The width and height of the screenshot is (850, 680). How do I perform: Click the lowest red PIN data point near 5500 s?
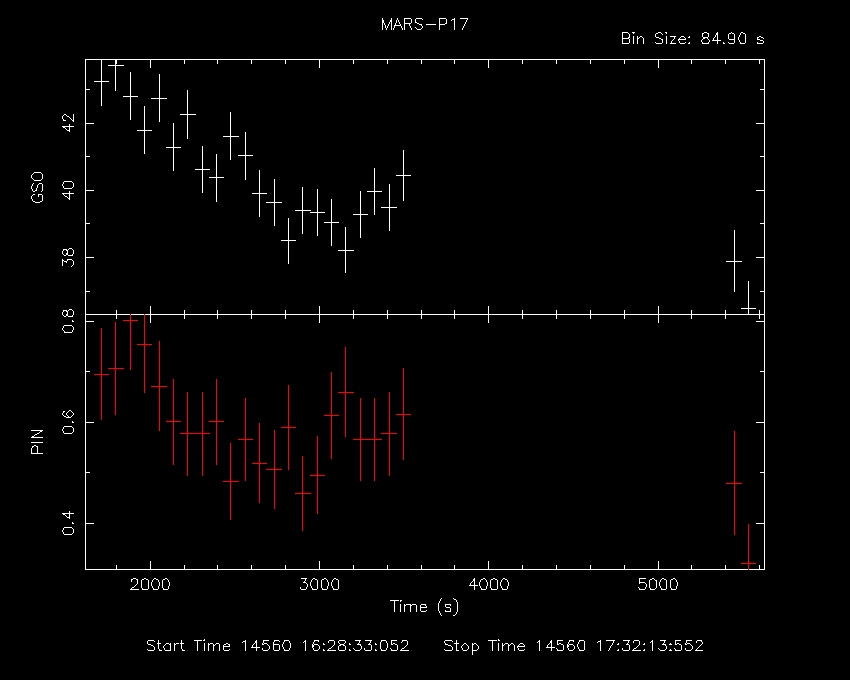tap(749, 564)
